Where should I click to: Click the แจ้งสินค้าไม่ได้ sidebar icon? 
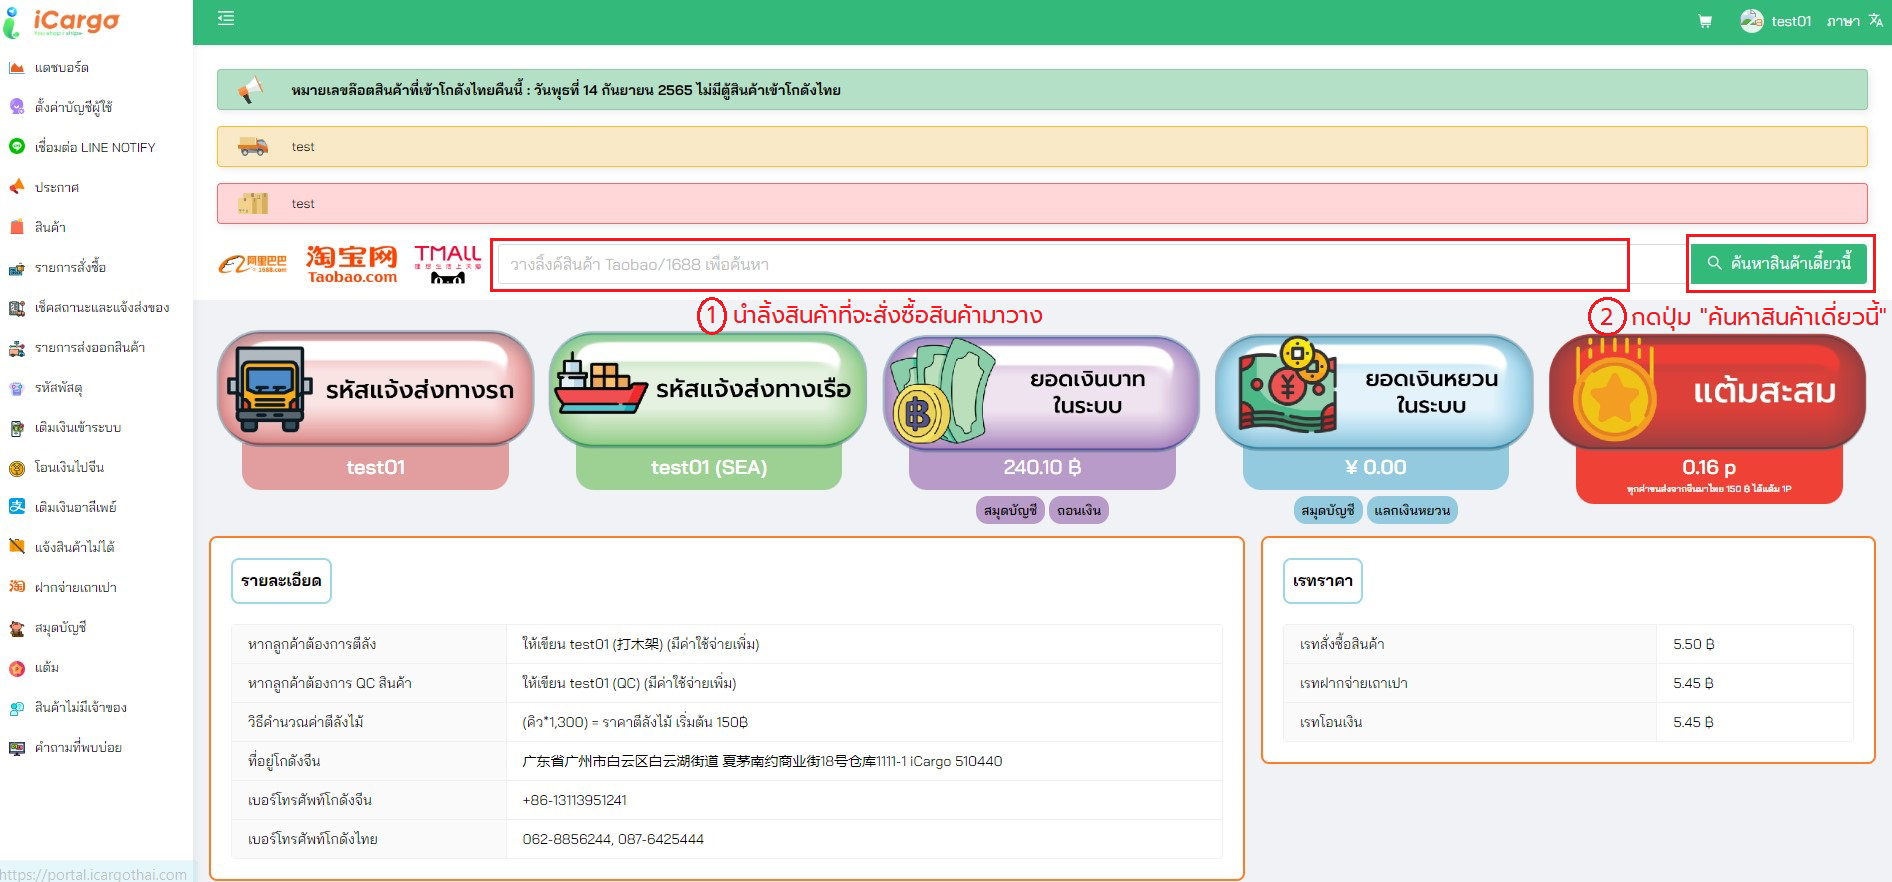(x=16, y=547)
